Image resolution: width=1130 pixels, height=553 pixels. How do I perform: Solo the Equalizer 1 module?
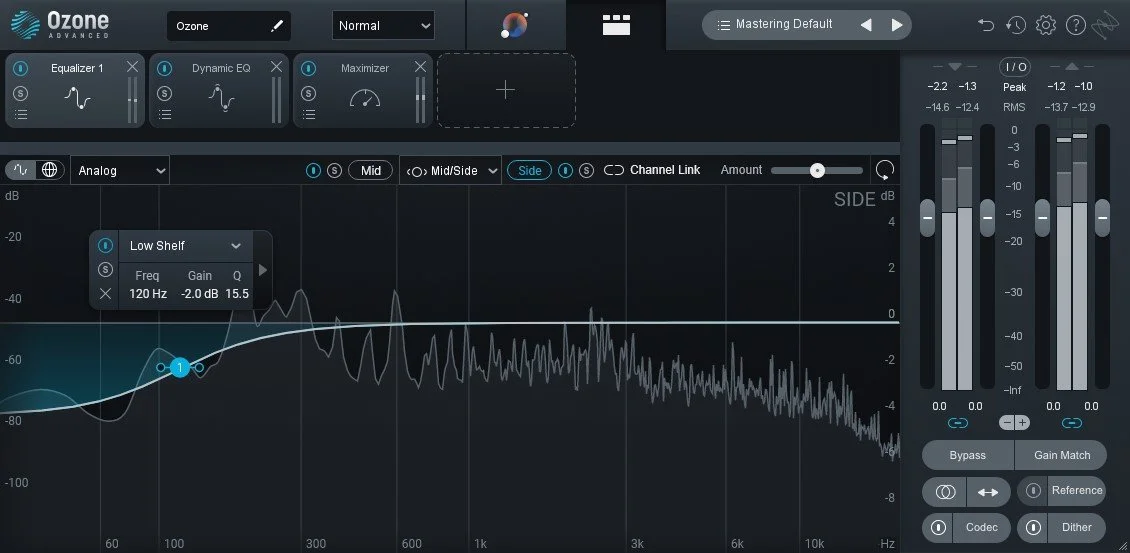(x=21, y=93)
